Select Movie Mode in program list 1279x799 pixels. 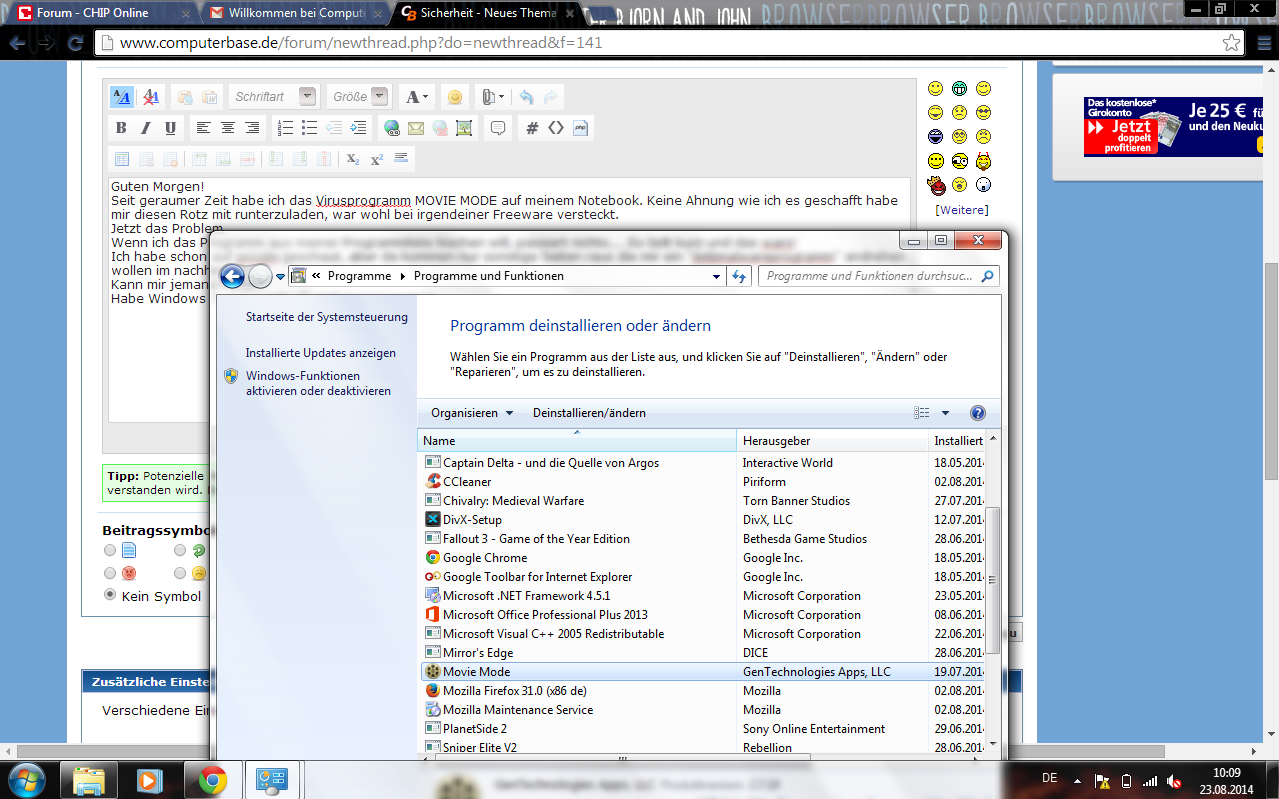point(703,672)
